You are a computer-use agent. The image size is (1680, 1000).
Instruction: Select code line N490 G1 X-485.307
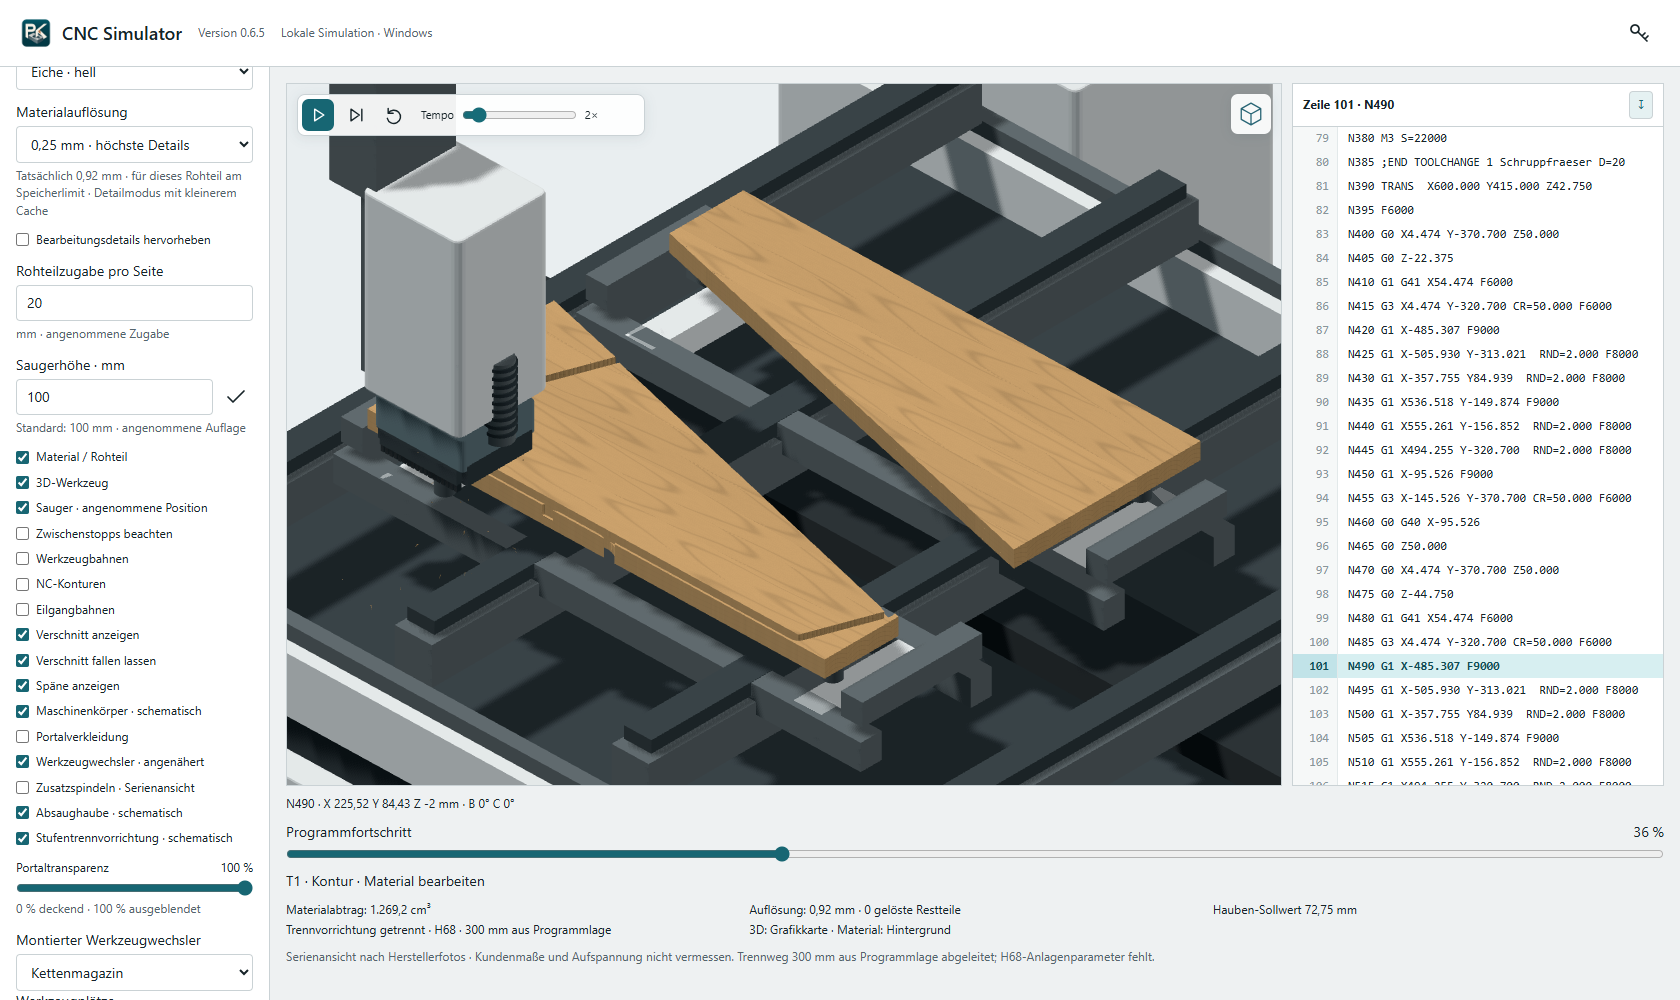(x=1478, y=666)
